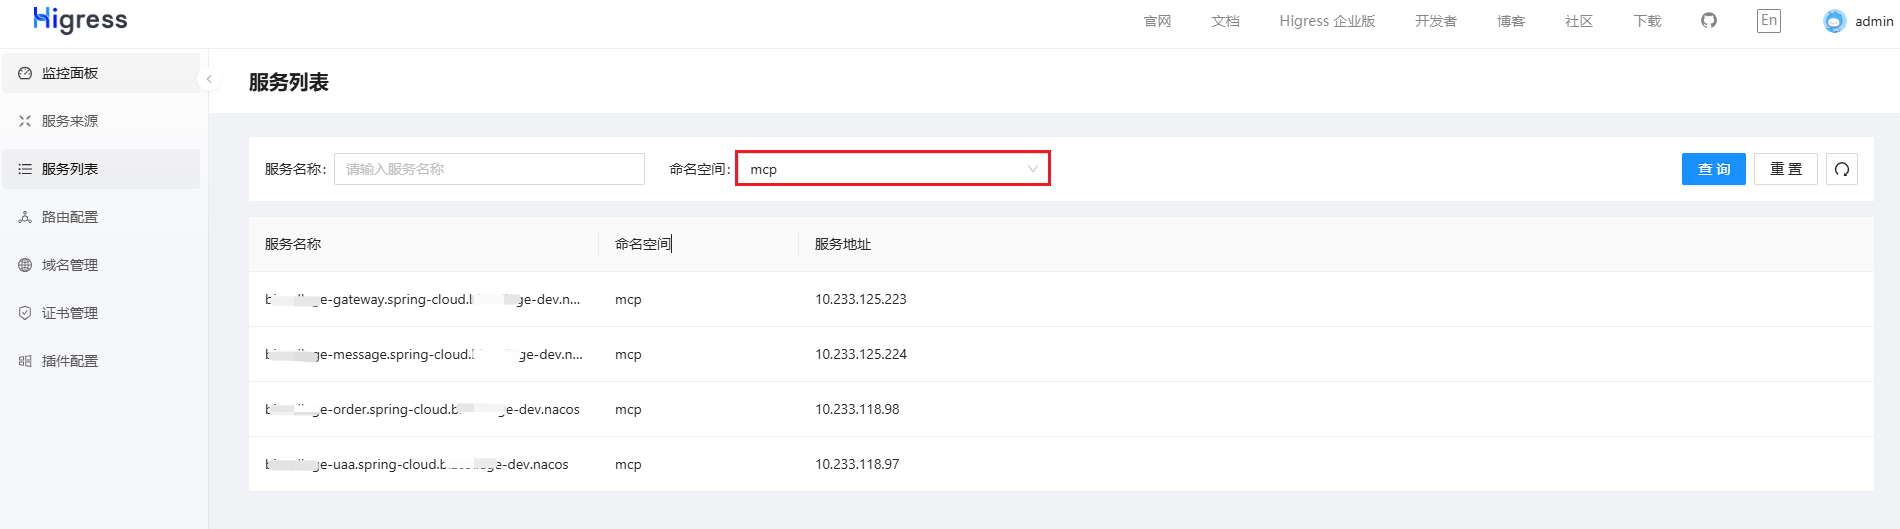Open the 监控面板 dashboard menu item

(70, 73)
